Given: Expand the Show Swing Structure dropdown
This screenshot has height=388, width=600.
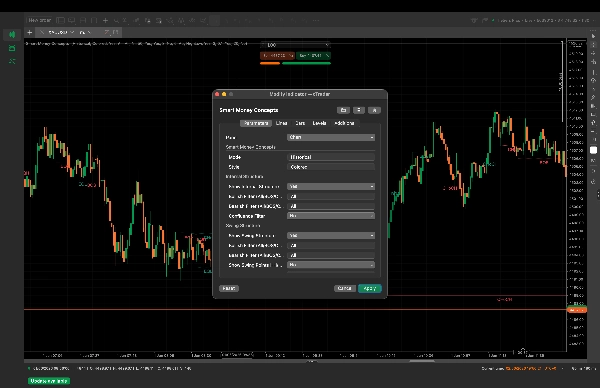Looking at the screenshot, I should 331,236.
